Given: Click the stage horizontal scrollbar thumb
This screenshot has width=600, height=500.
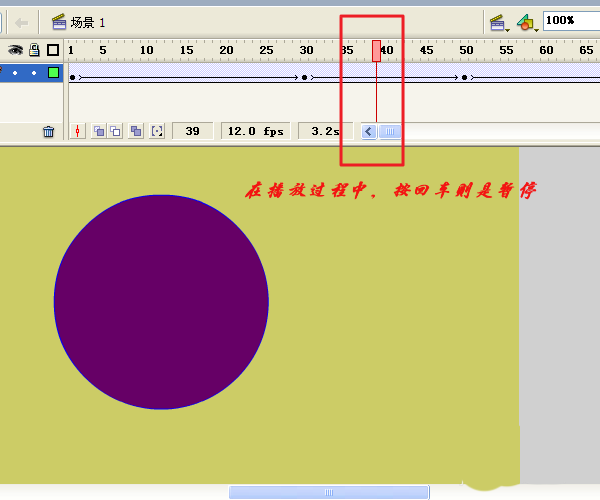Looking at the screenshot, I should pos(329,492).
